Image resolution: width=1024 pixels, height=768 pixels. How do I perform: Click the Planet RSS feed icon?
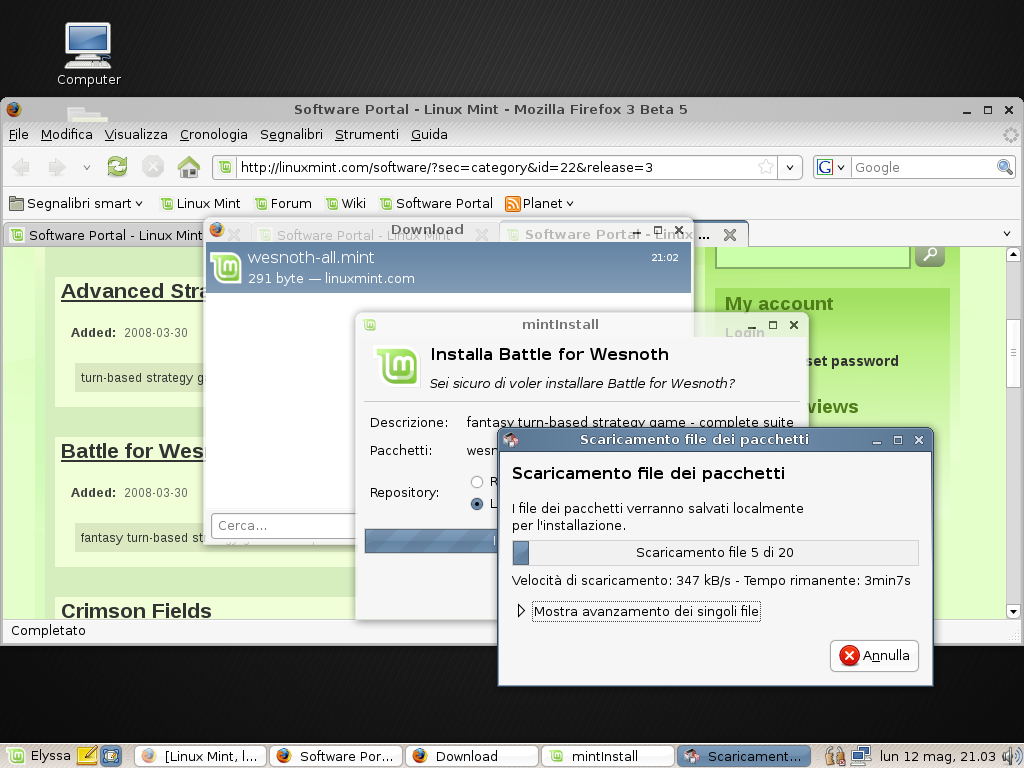(513, 204)
